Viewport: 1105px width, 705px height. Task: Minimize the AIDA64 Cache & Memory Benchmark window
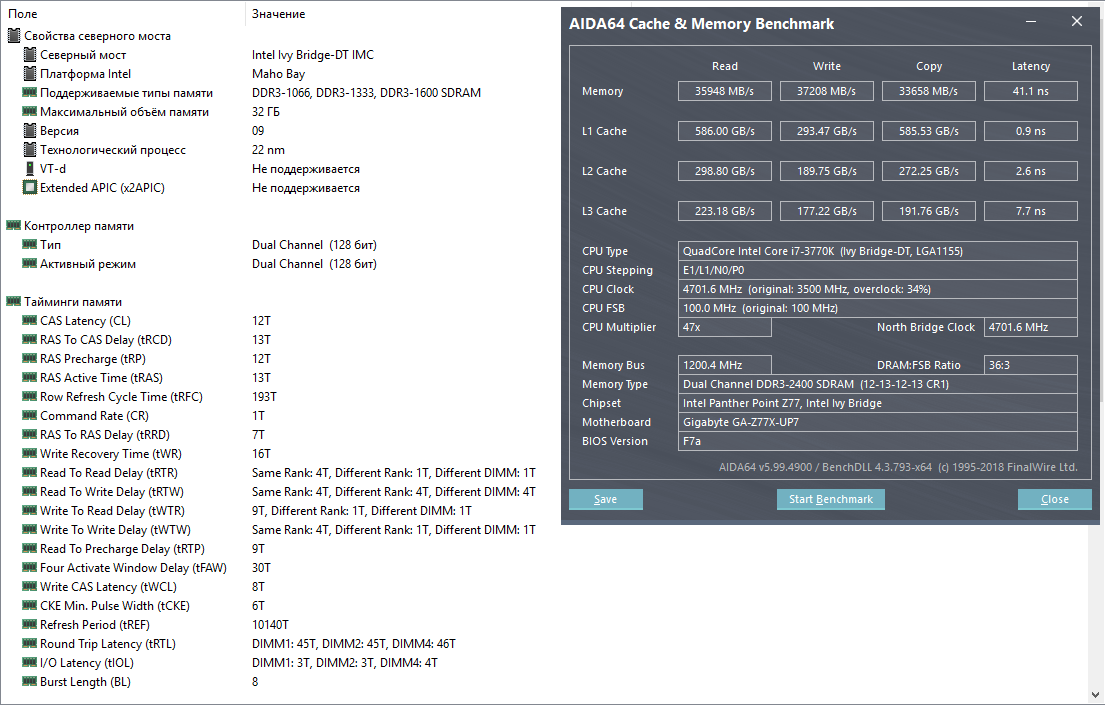[x=1031, y=22]
